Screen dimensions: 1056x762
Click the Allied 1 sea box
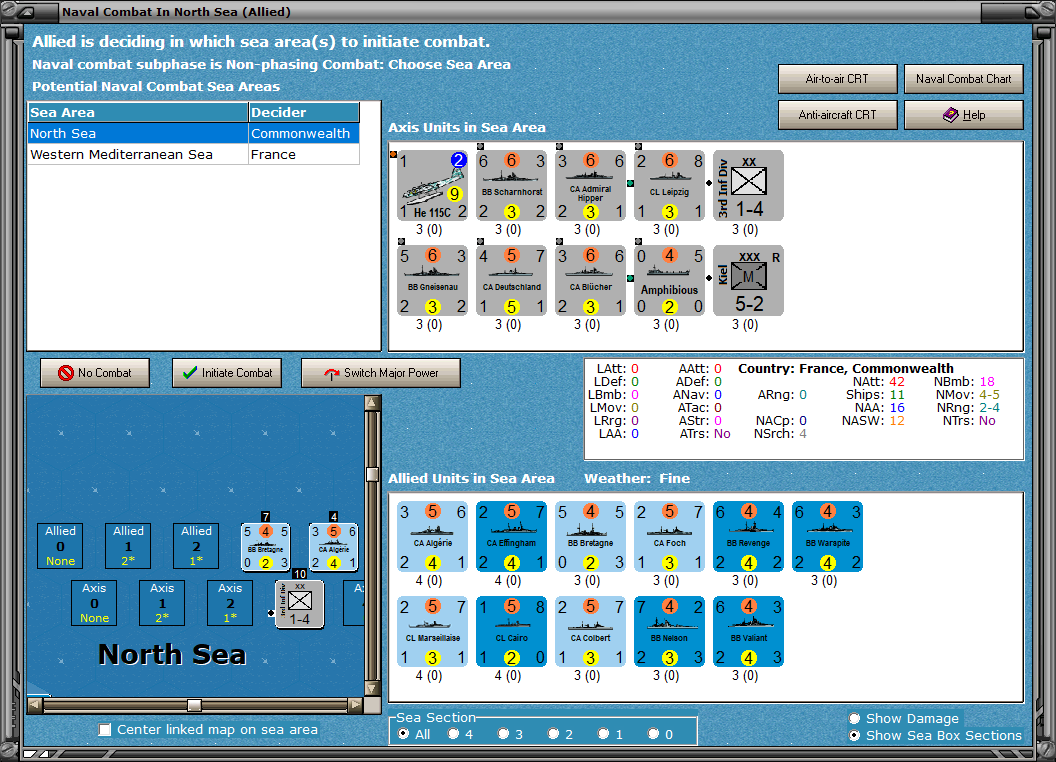(128, 546)
